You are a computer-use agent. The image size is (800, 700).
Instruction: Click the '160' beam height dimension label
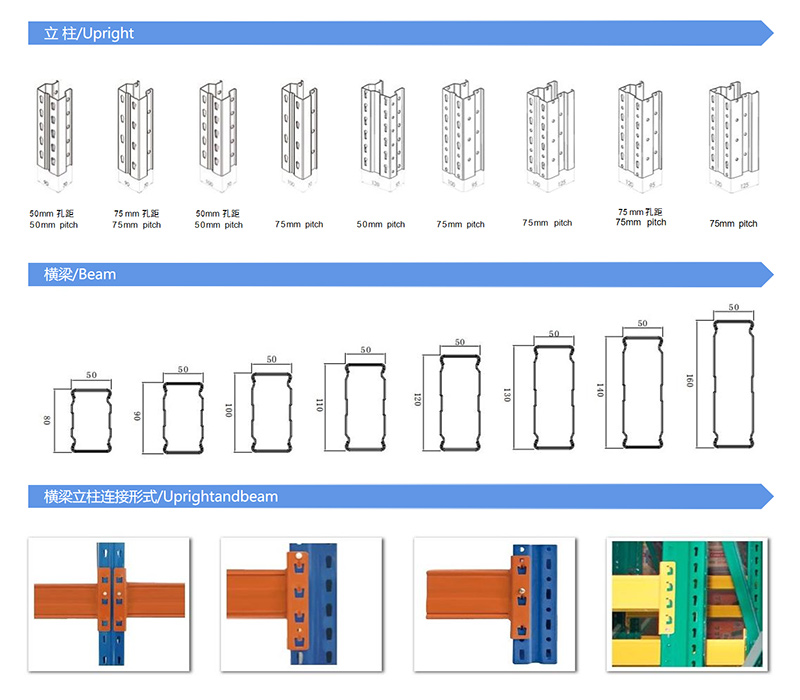pyautogui.click(x=690, y=381)
